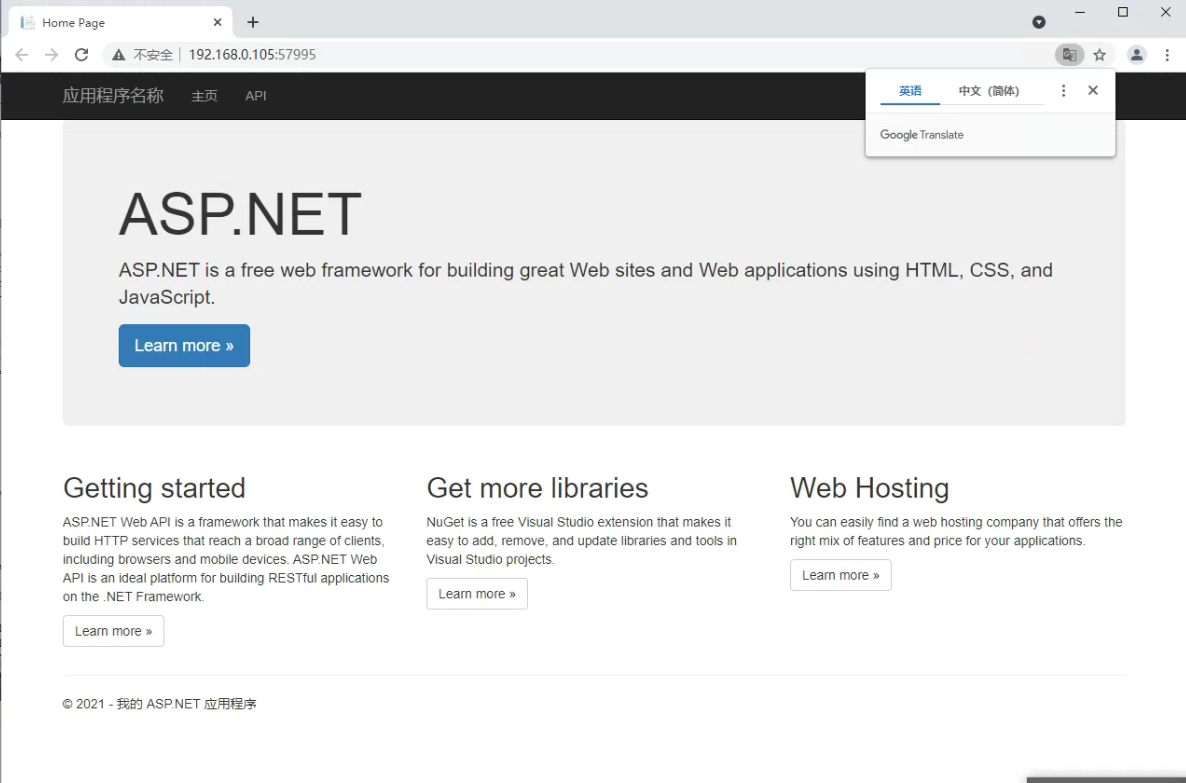
Task: Open a new tab with plus button
Action: (x=253, y=23)
